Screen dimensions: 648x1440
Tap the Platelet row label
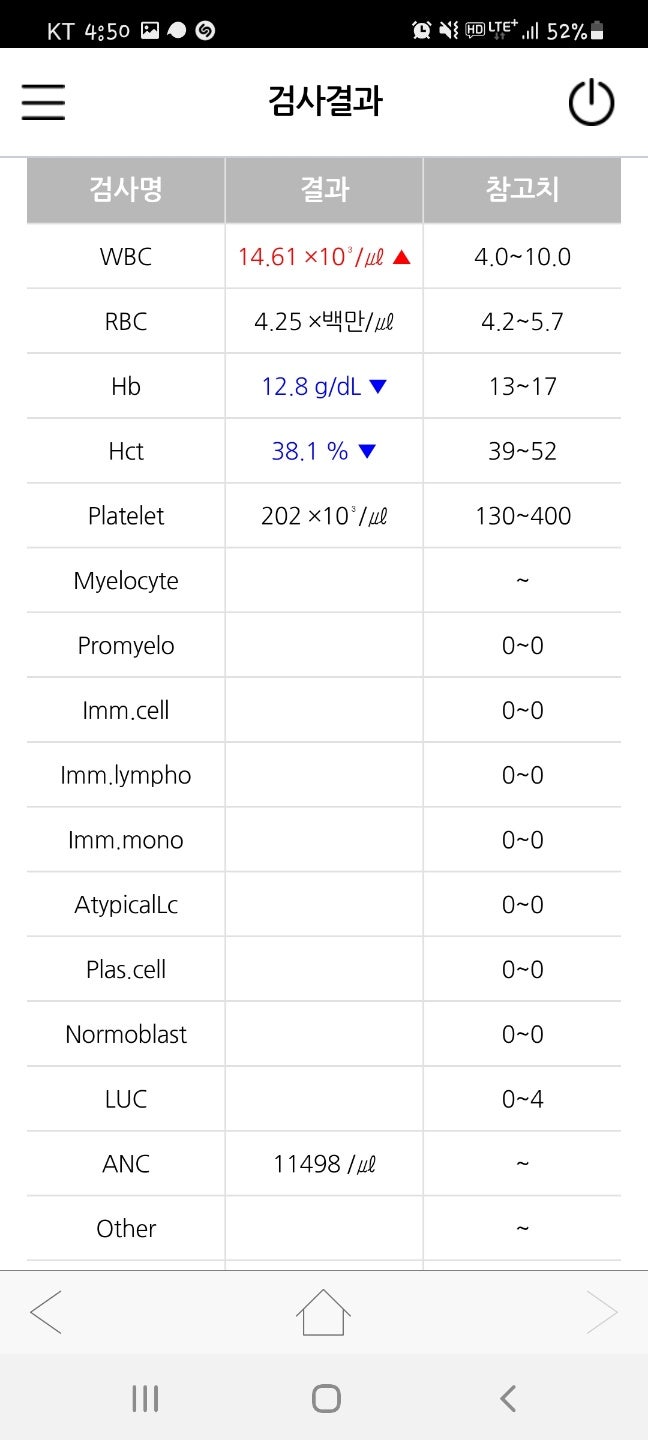pos(126,516)
